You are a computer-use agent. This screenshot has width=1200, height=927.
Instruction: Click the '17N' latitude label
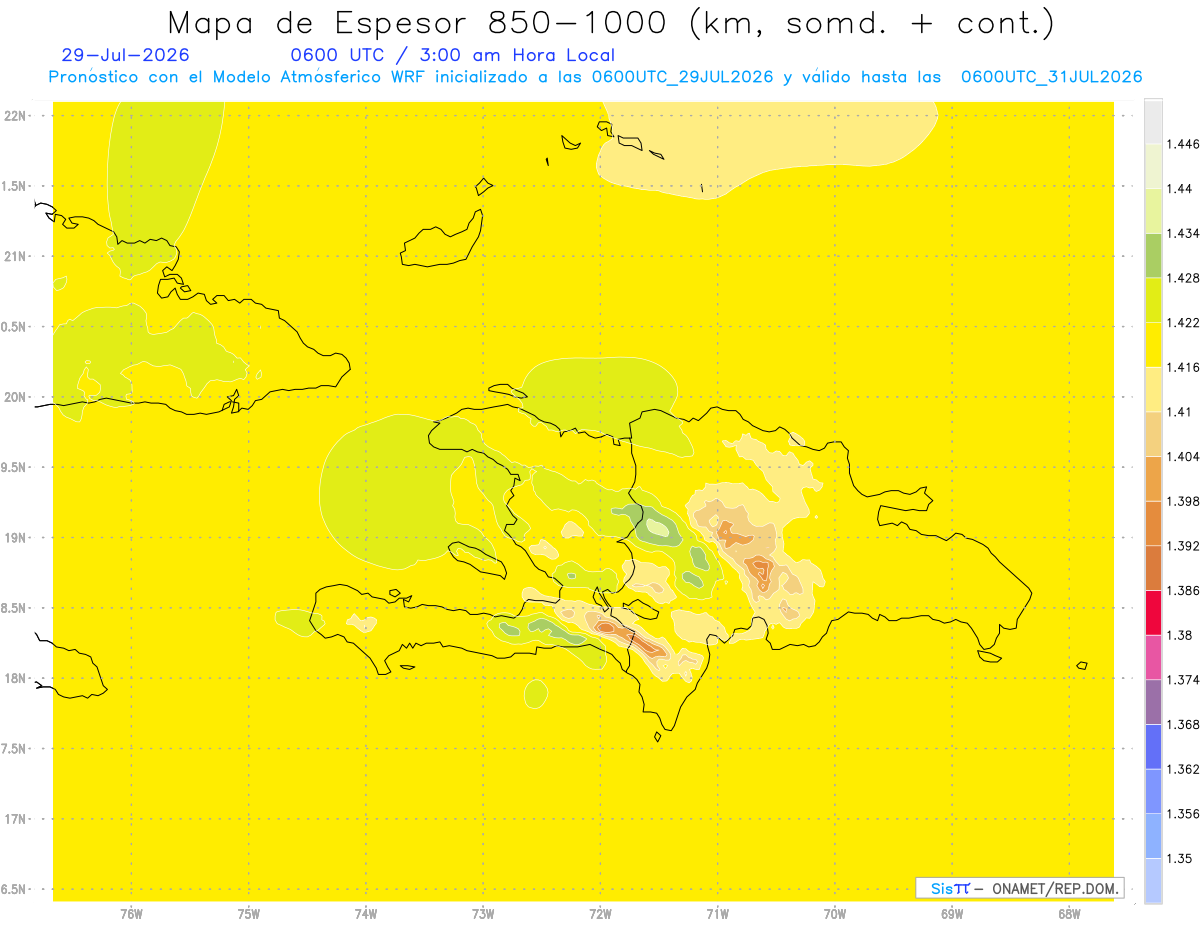pyautogui.click(x=16, y=819)
